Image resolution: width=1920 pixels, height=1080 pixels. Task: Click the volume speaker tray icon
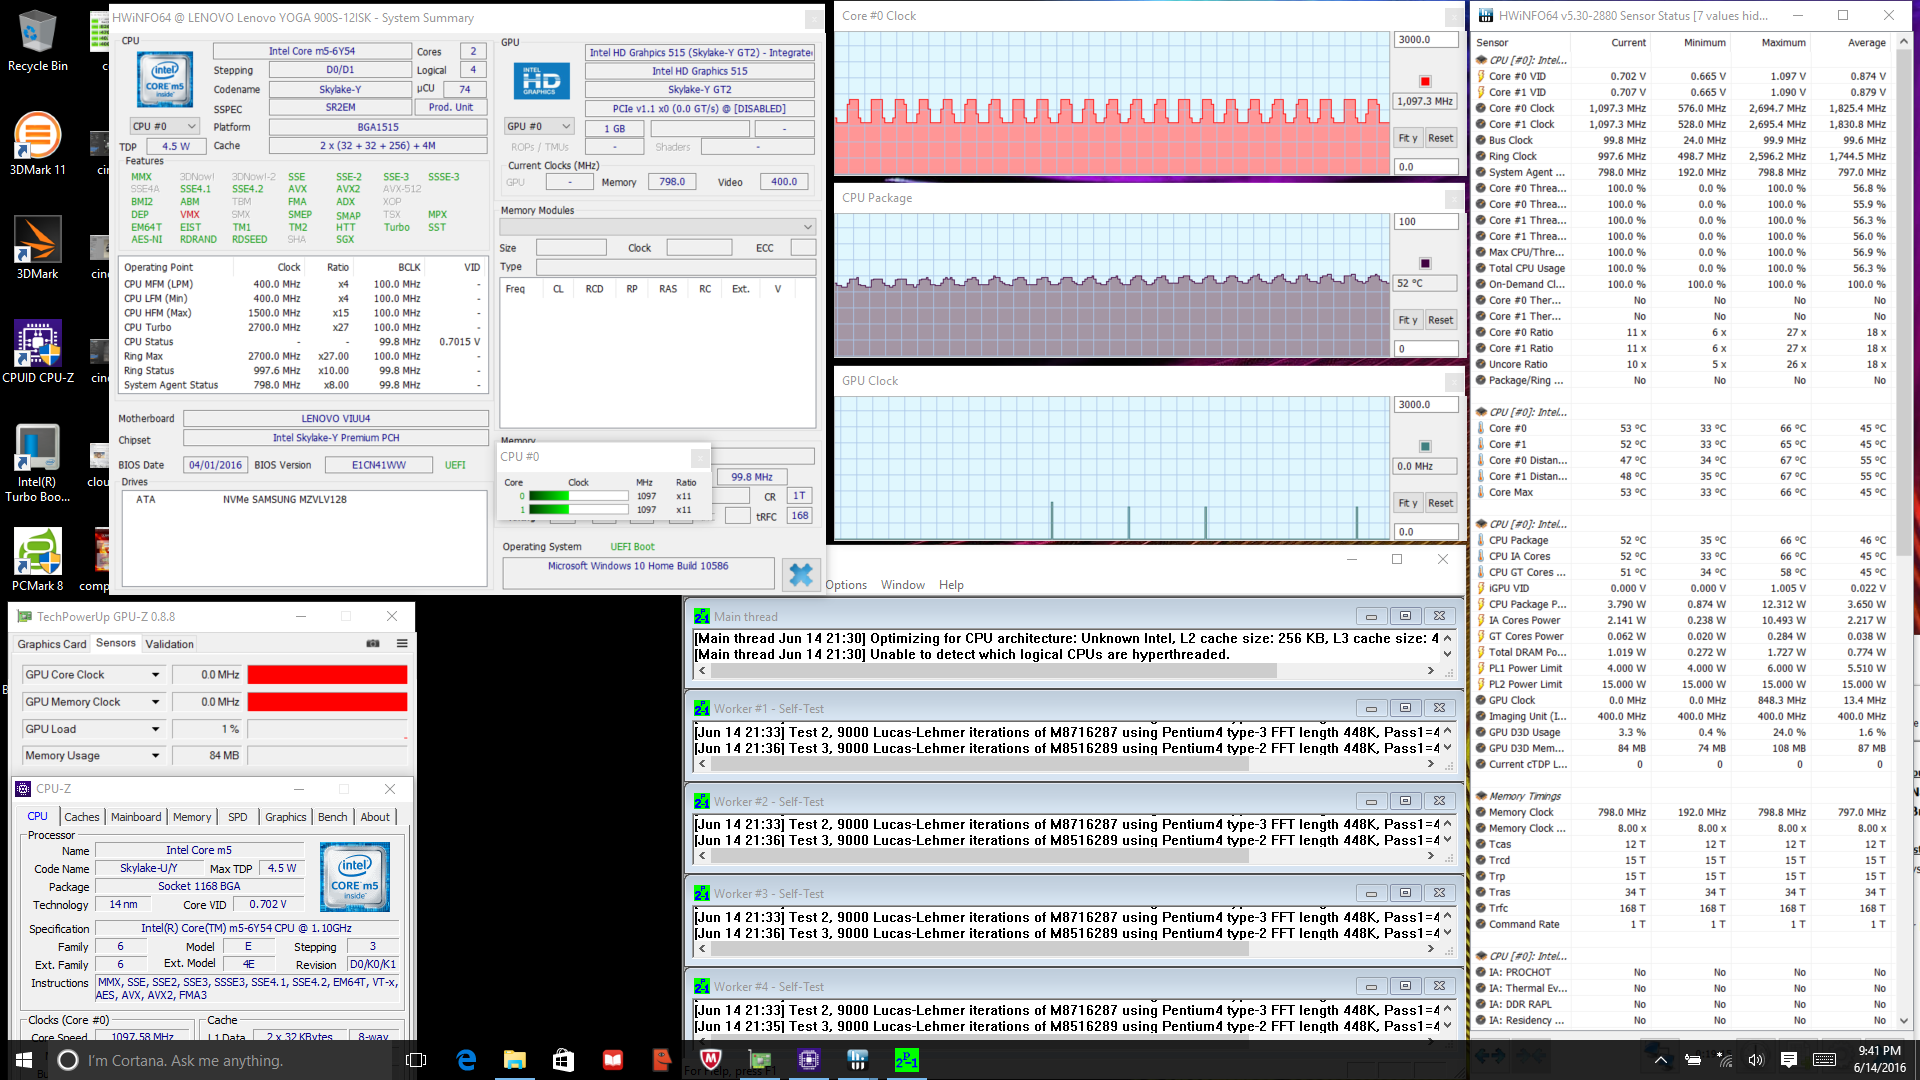coord(1756,1060)
